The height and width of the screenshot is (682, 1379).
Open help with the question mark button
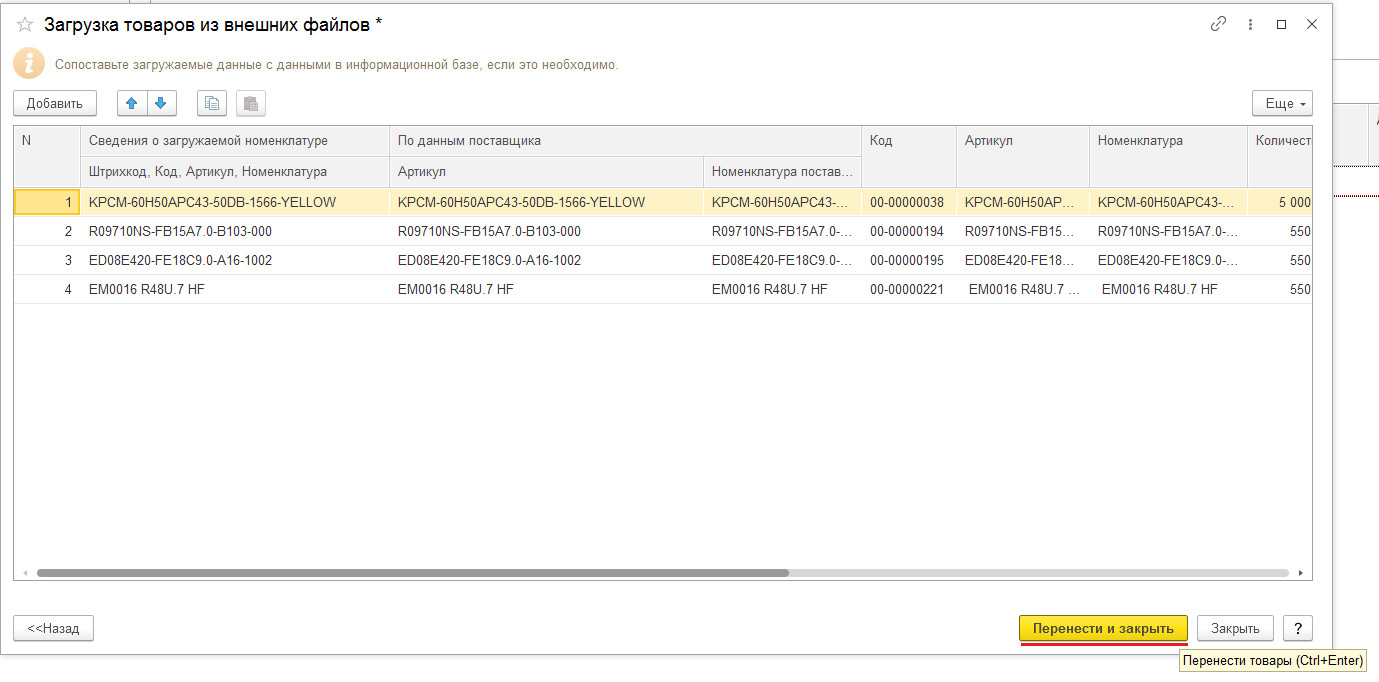1297,628
